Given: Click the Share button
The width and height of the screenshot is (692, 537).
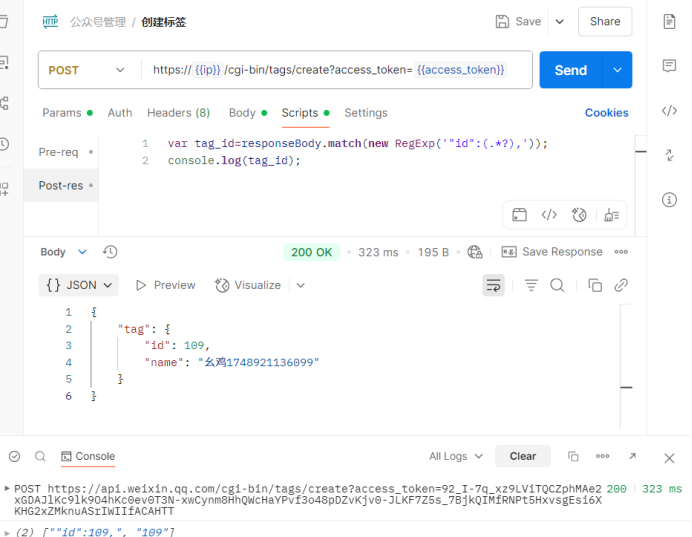Looking at the screenshot, I should click(x=605, y=21).
